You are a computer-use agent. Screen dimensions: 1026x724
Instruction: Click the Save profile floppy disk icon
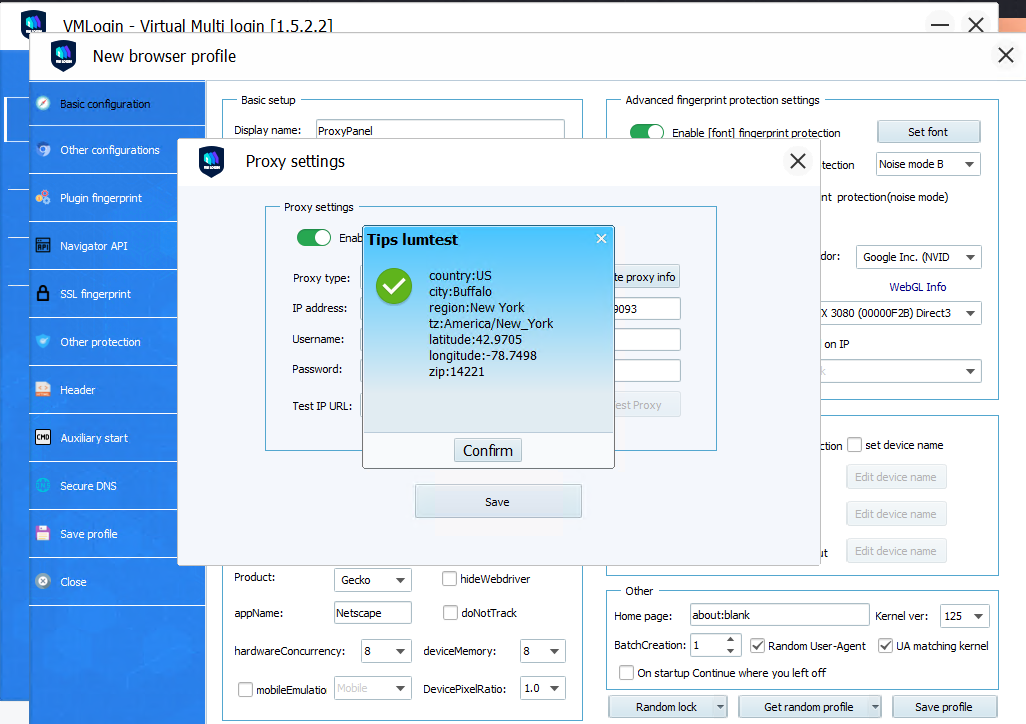pos(43,534)
